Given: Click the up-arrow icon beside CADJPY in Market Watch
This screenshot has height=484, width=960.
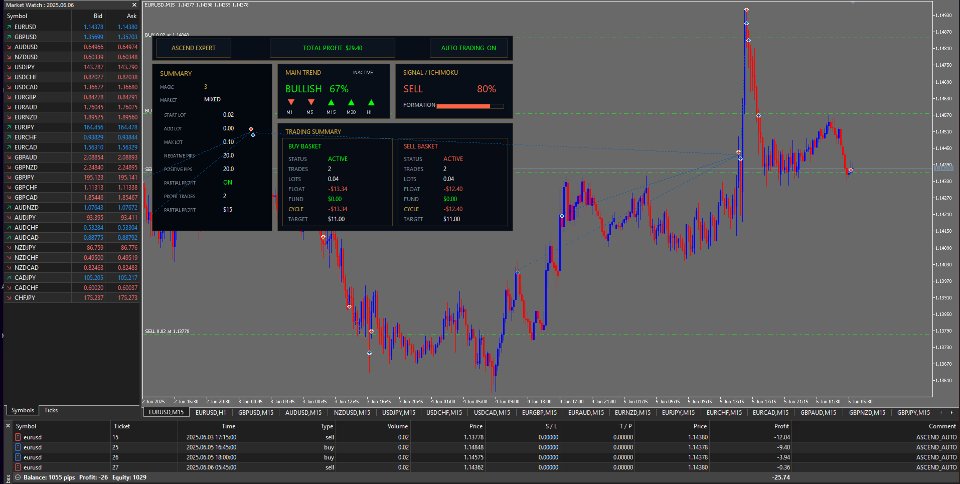Looking at the screenshot, I should pyautogui.click(x=9, y=278).
